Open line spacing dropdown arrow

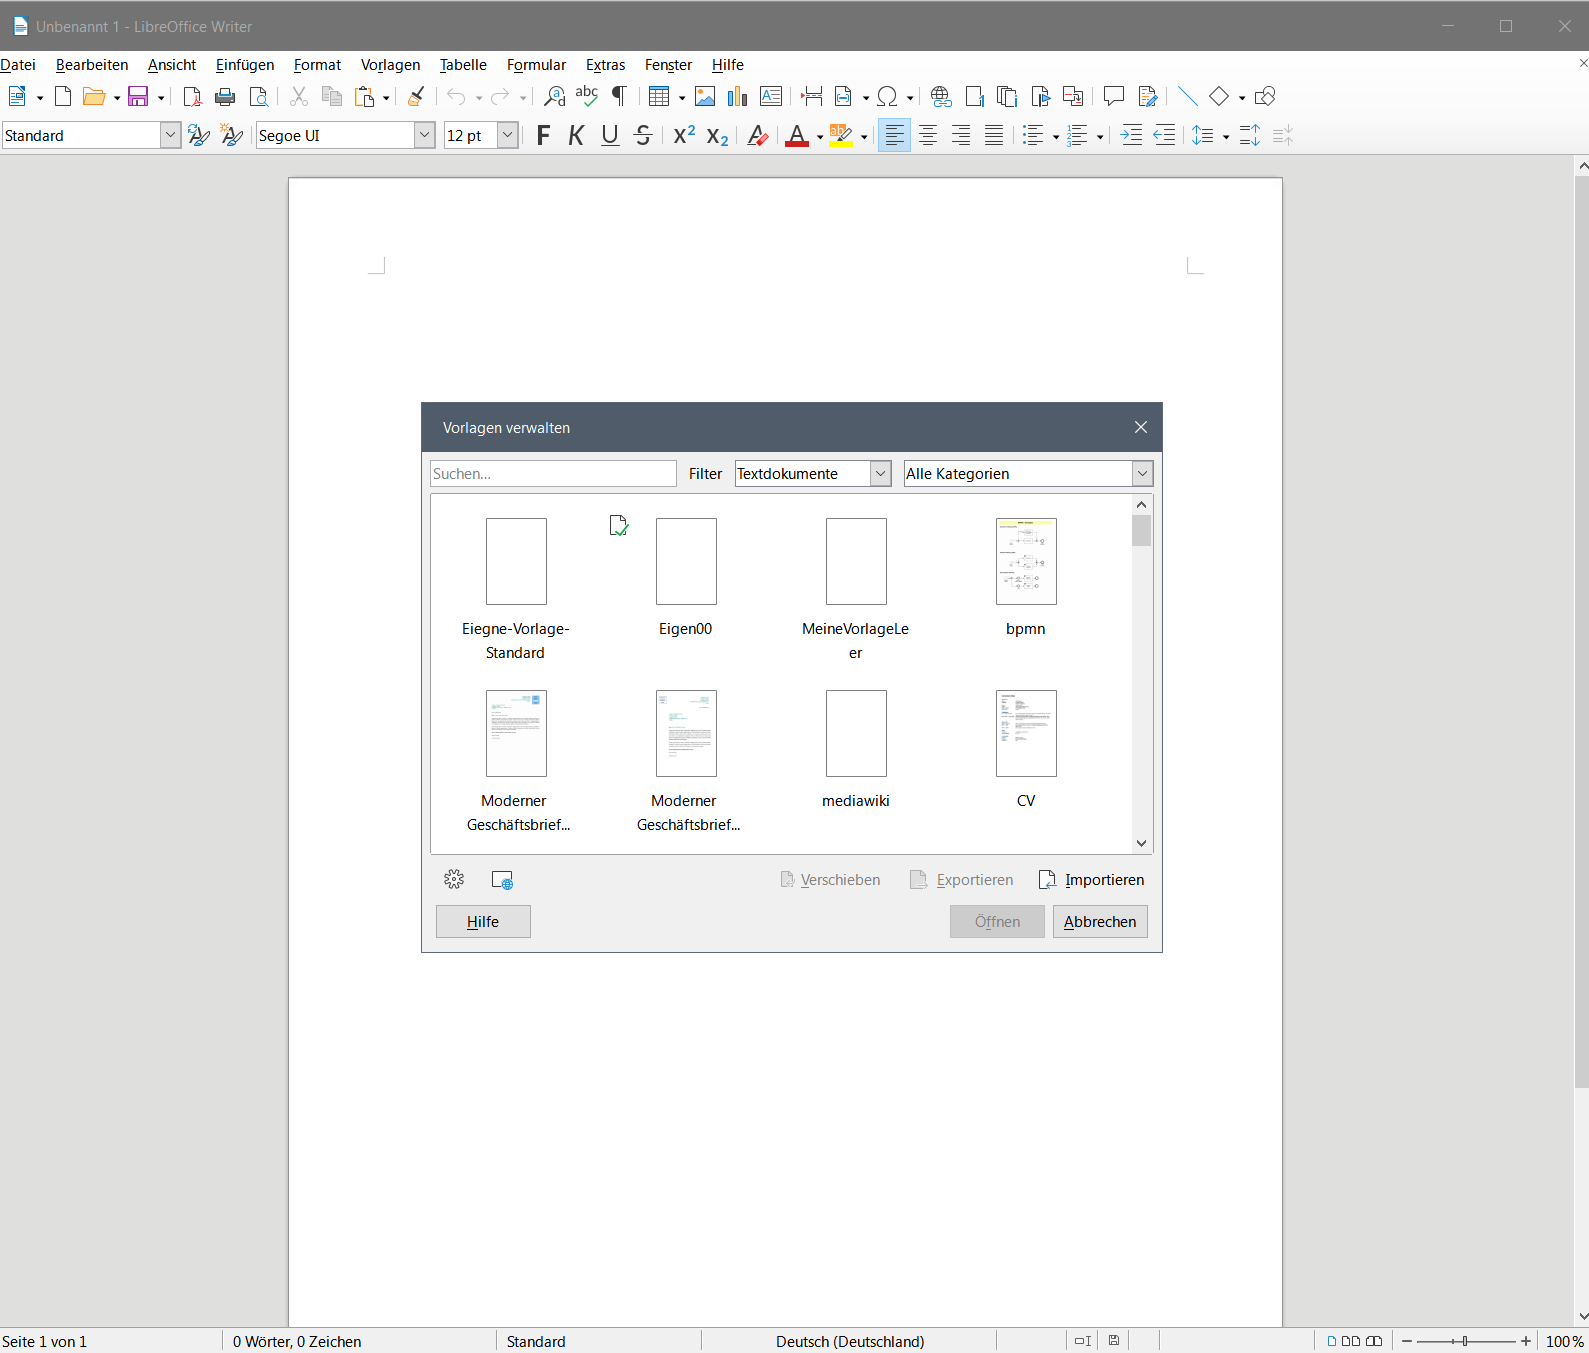click(x=1226, y=137)
